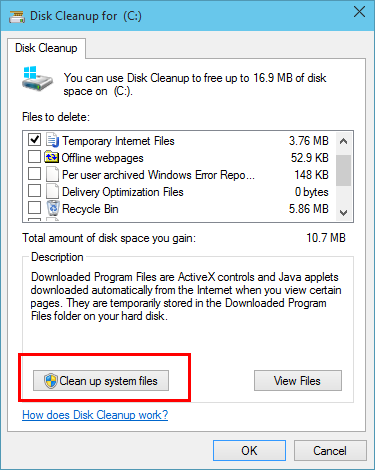Enable the Recycle Bin checkbox
The height and width of the screenshot is (470, 375).
point(34,208)
